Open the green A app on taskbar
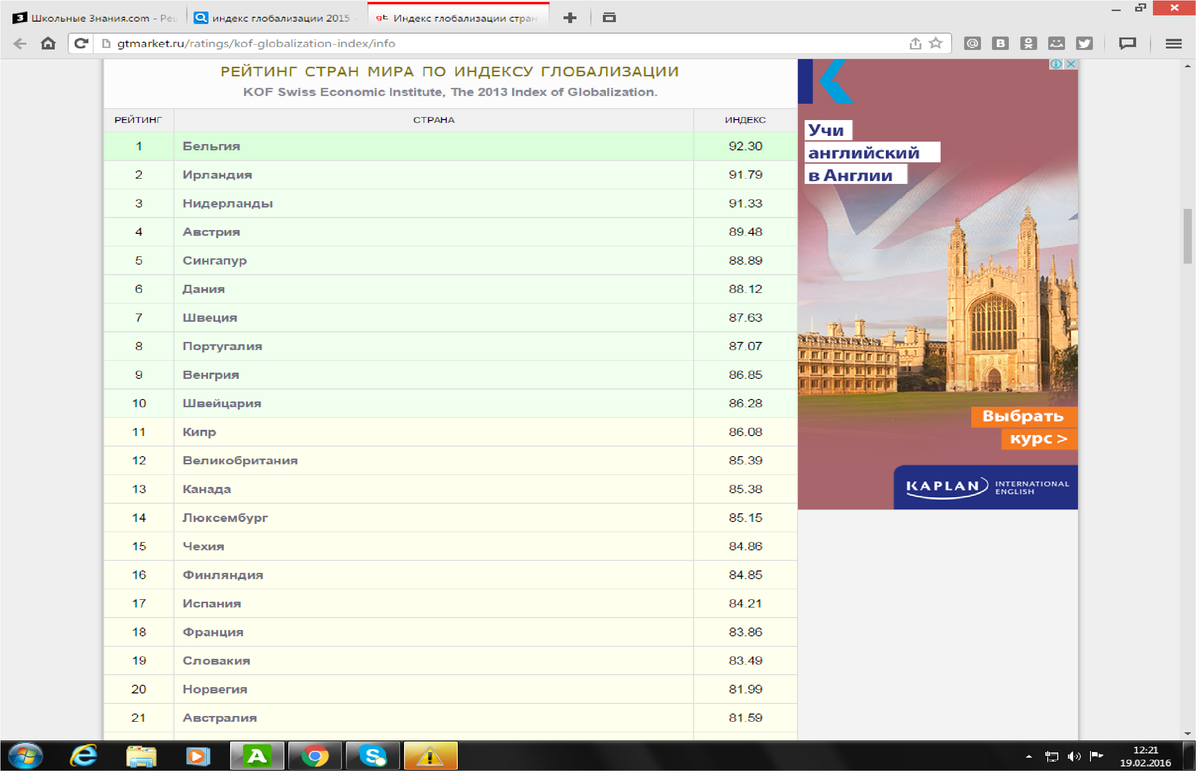The width and height of the screenshot is (1200, 776). [x=257, y=756]
